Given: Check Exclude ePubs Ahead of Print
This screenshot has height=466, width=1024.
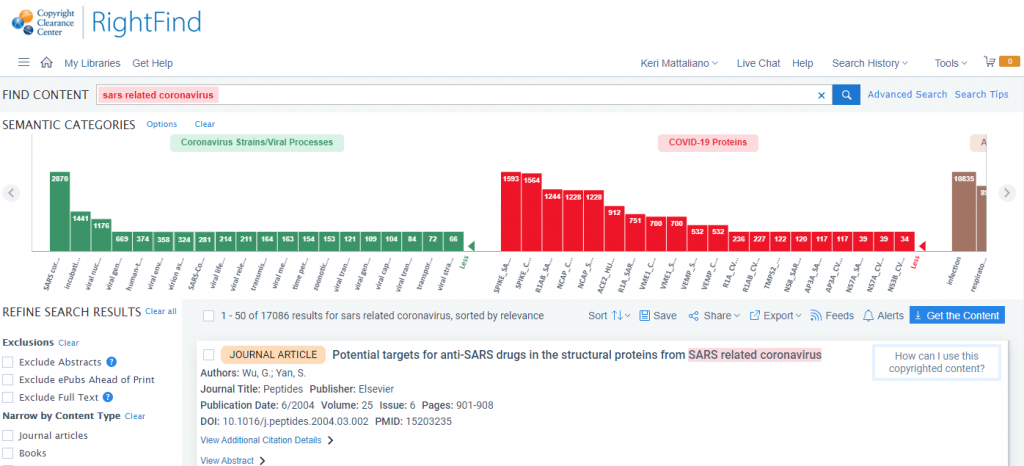Looking at the screenshot, I should tap(8, 380).
